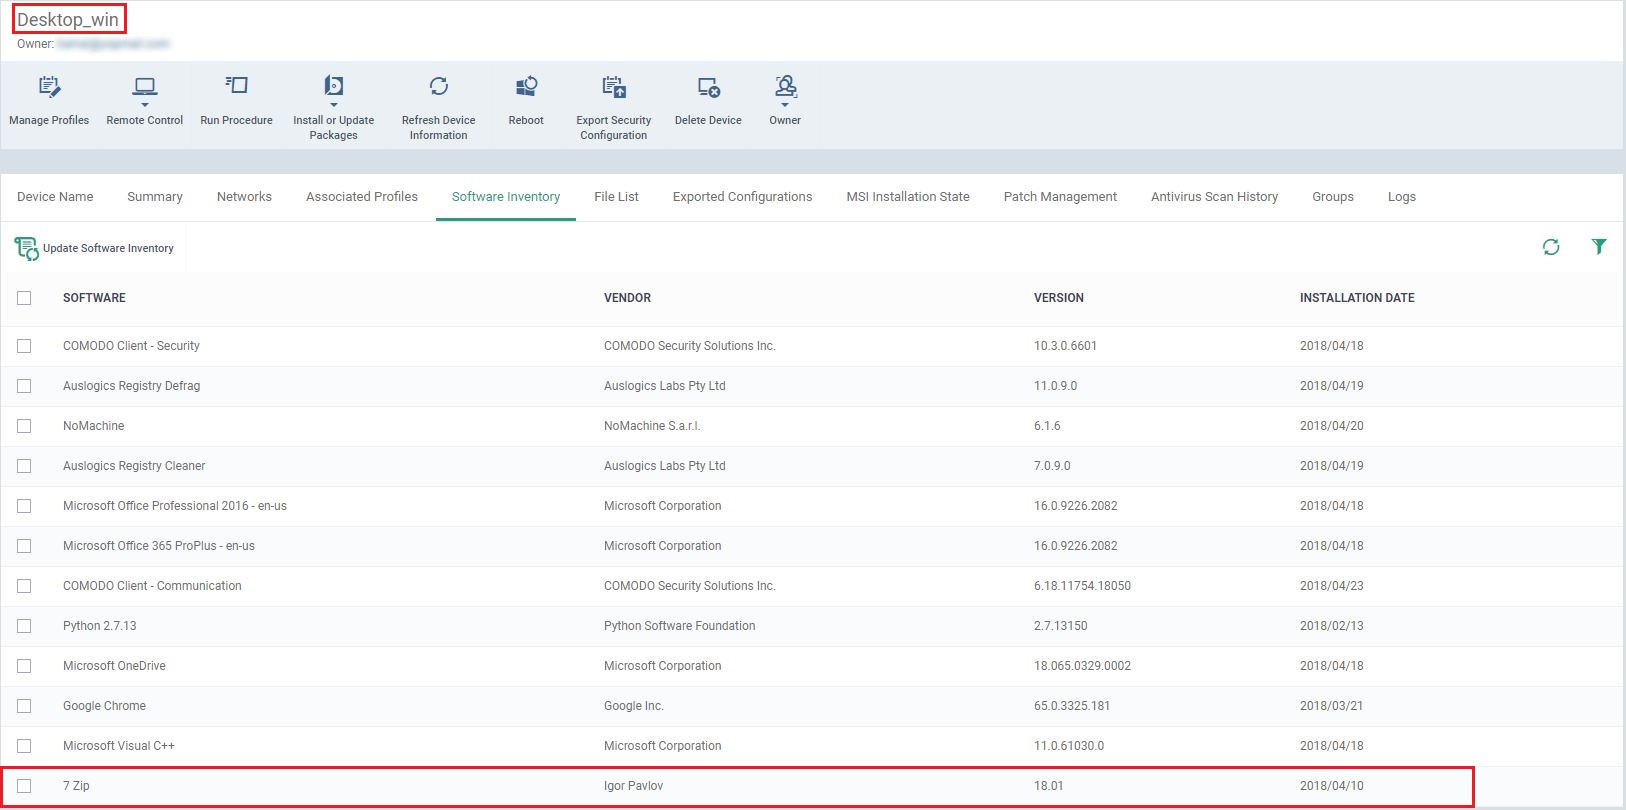Select the Software Inventory tab
Viewport: 1626px width, 810px height.
(506, 197)
